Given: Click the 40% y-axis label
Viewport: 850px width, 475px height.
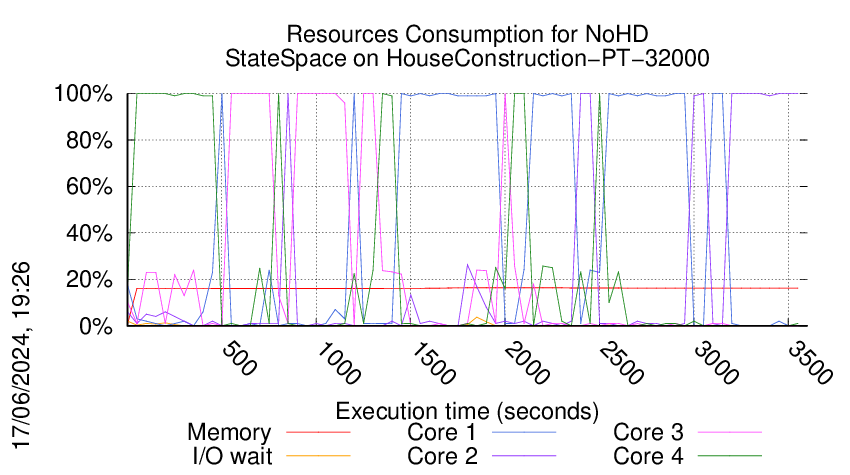Looking at the screenshot, I should pyautogui.click(x=89, y=234).
